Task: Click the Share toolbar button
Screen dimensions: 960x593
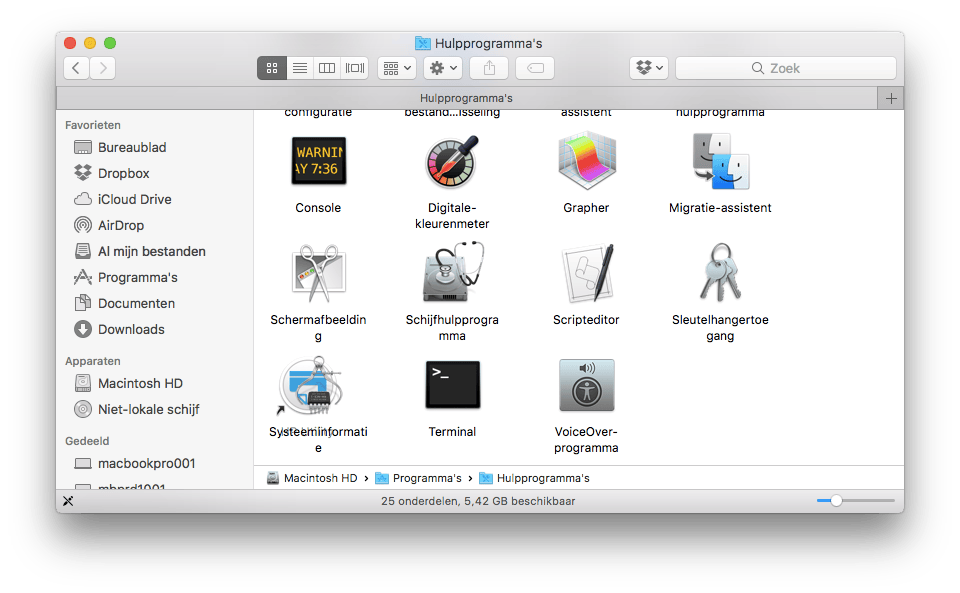Action: [489, 68]
